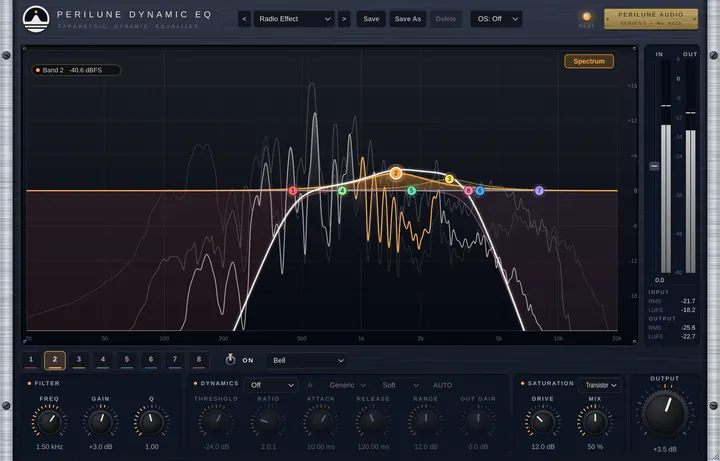Toggle the DYNAMICS section indicator
Screen dimensions: 720x461
point(195,383)
